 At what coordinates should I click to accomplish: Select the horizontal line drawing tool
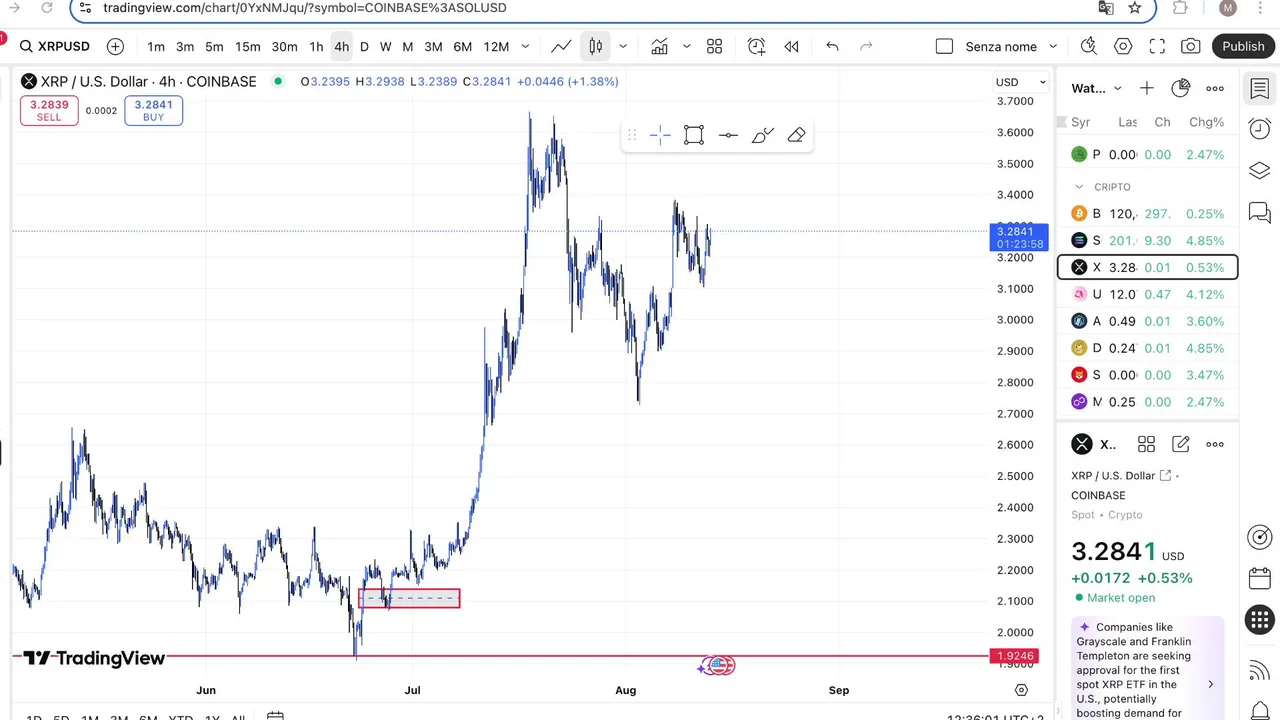[728, 135]
